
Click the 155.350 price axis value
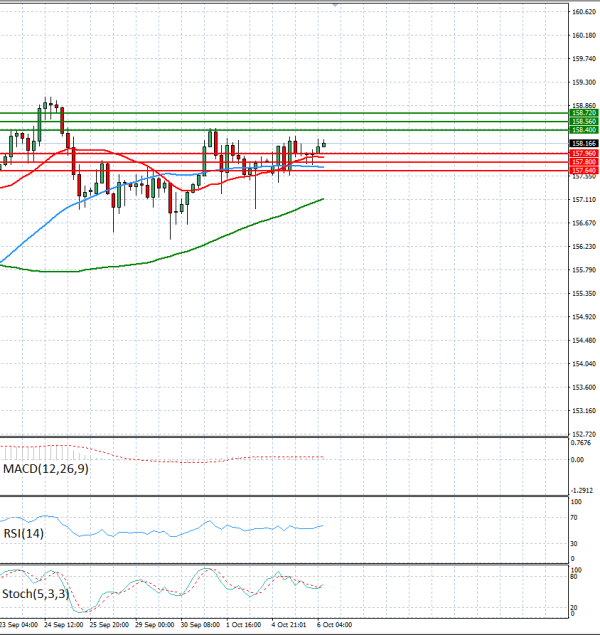tap(584, 294)
